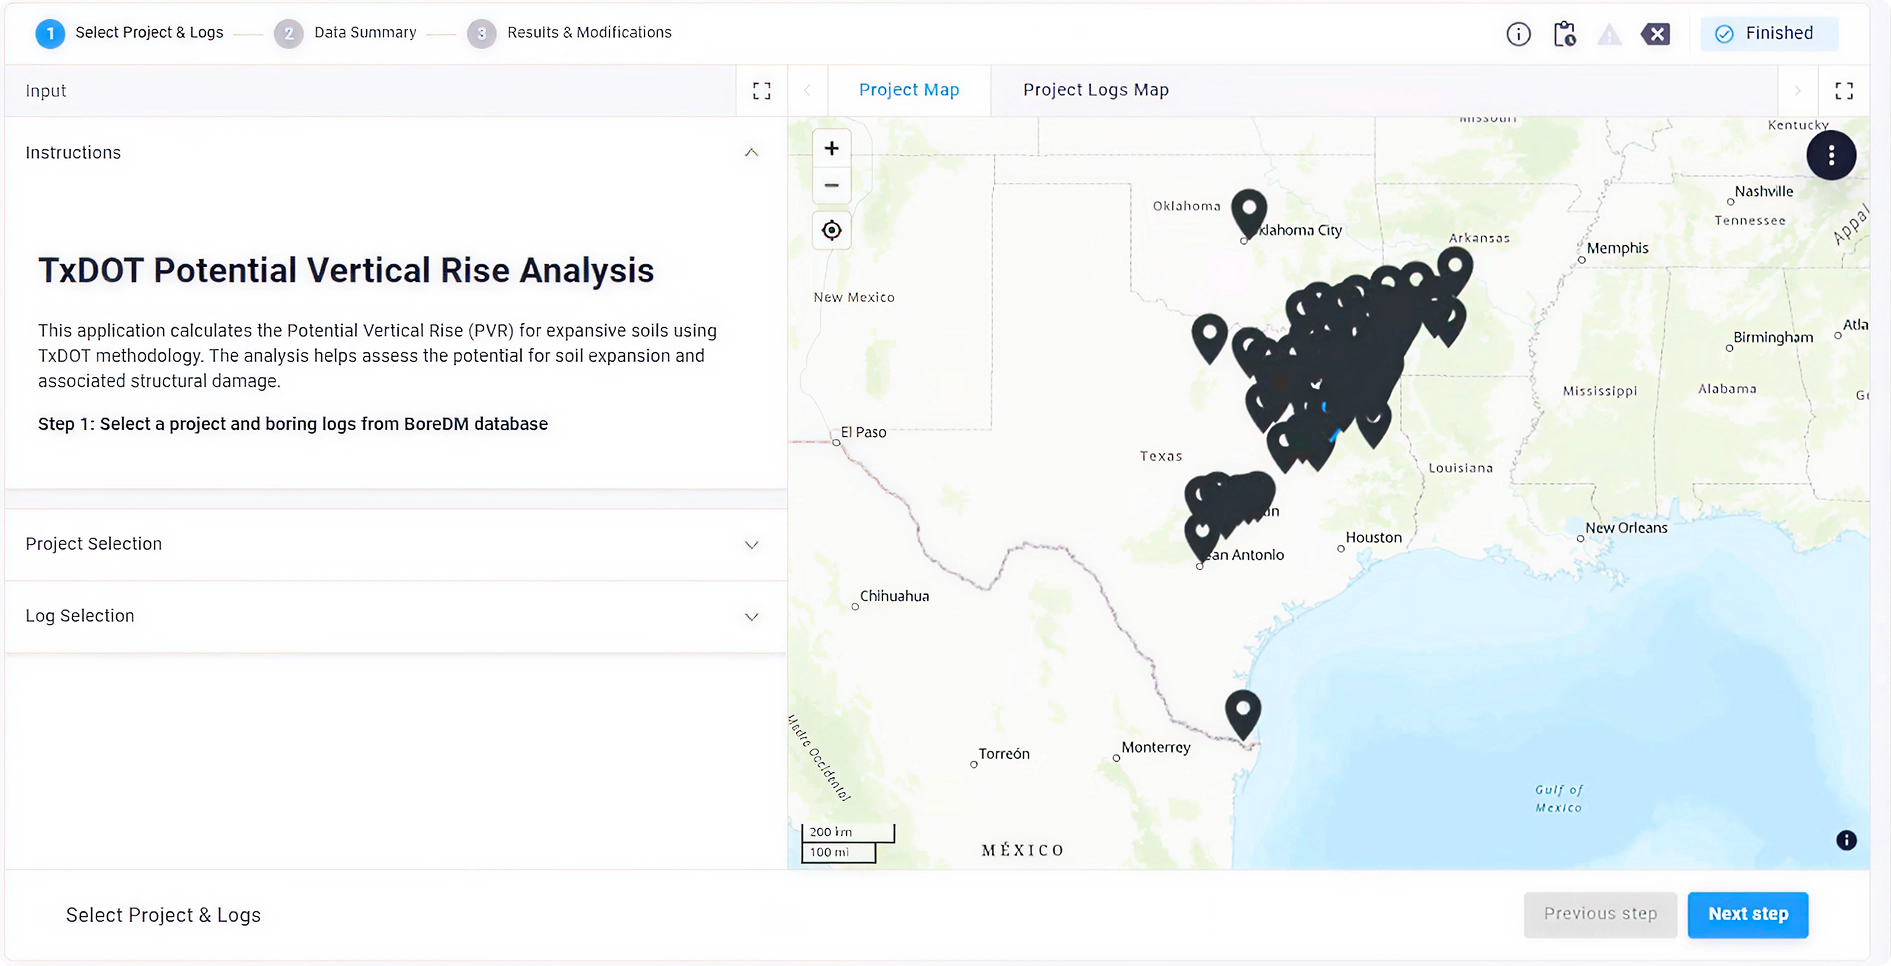Click the Step 1 instruction text

293,424
